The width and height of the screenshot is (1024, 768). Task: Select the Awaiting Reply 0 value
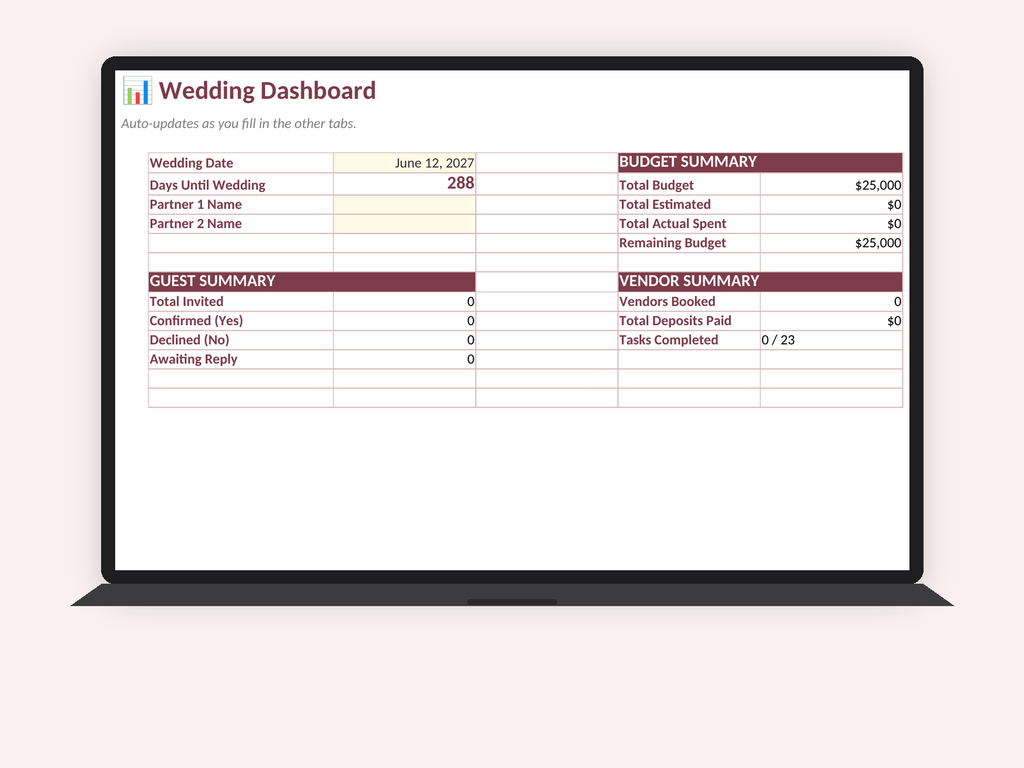(404, 359)
